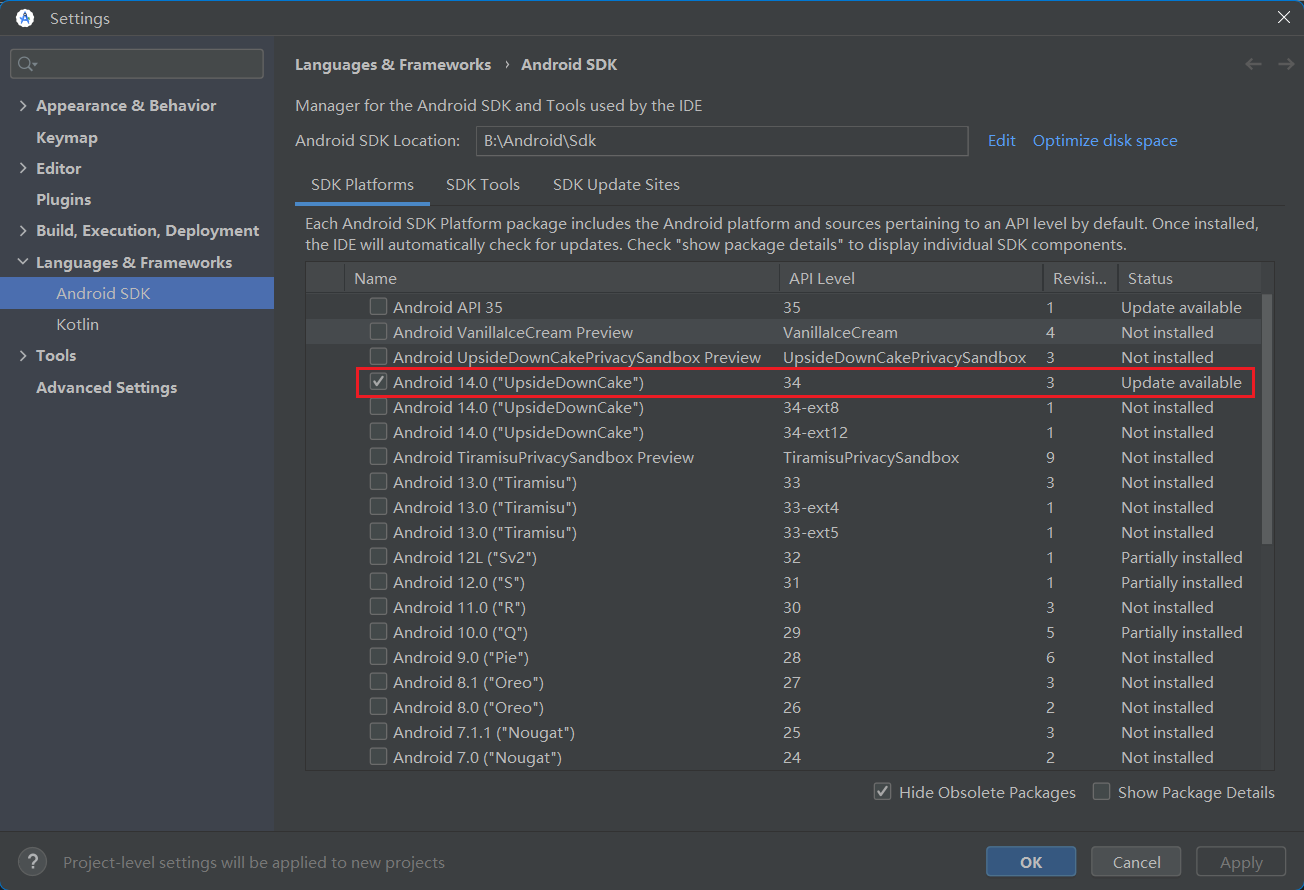The width and height of the screenshot is (1304, 890).
Task: Enable Show Package Details checkbox
Action: click(1101, 792)
